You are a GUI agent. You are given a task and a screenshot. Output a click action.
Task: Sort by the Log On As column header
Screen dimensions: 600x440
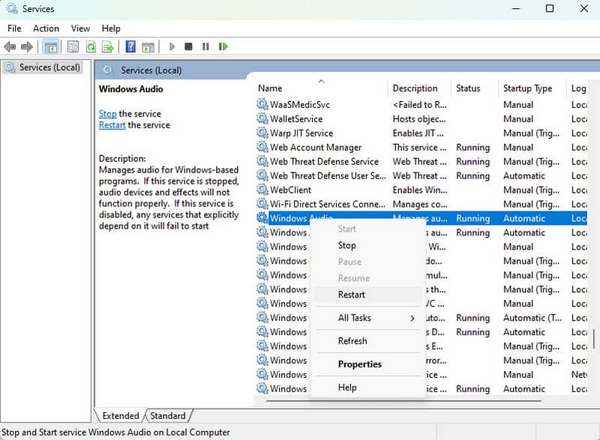coord(578,88)
